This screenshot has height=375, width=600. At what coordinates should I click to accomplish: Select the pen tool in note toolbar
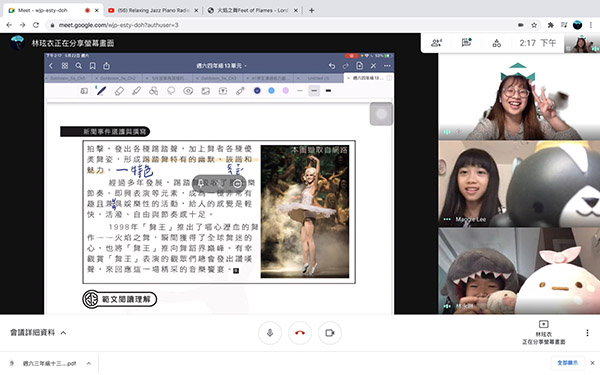pyautogui.click(x=101, y=91)
